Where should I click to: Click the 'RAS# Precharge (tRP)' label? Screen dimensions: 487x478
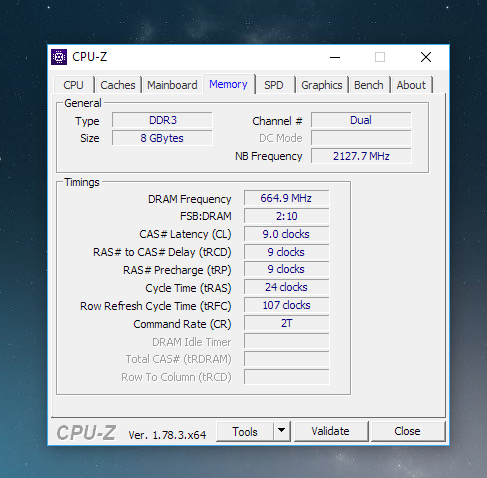point(177,270)
